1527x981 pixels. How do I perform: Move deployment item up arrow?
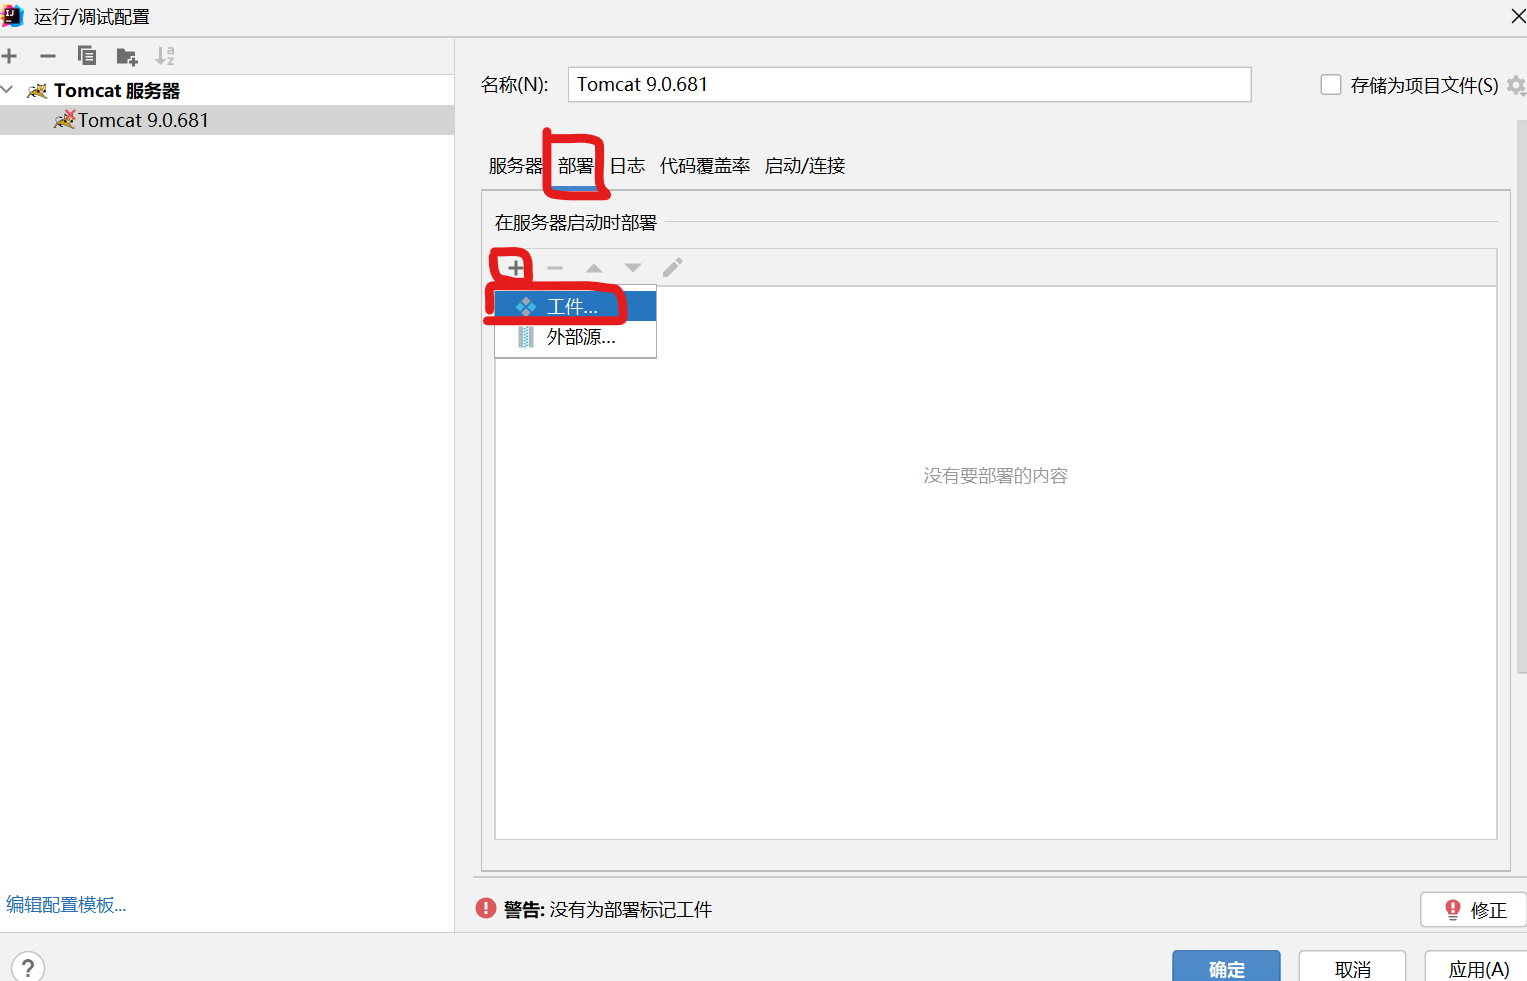point(594,268)
